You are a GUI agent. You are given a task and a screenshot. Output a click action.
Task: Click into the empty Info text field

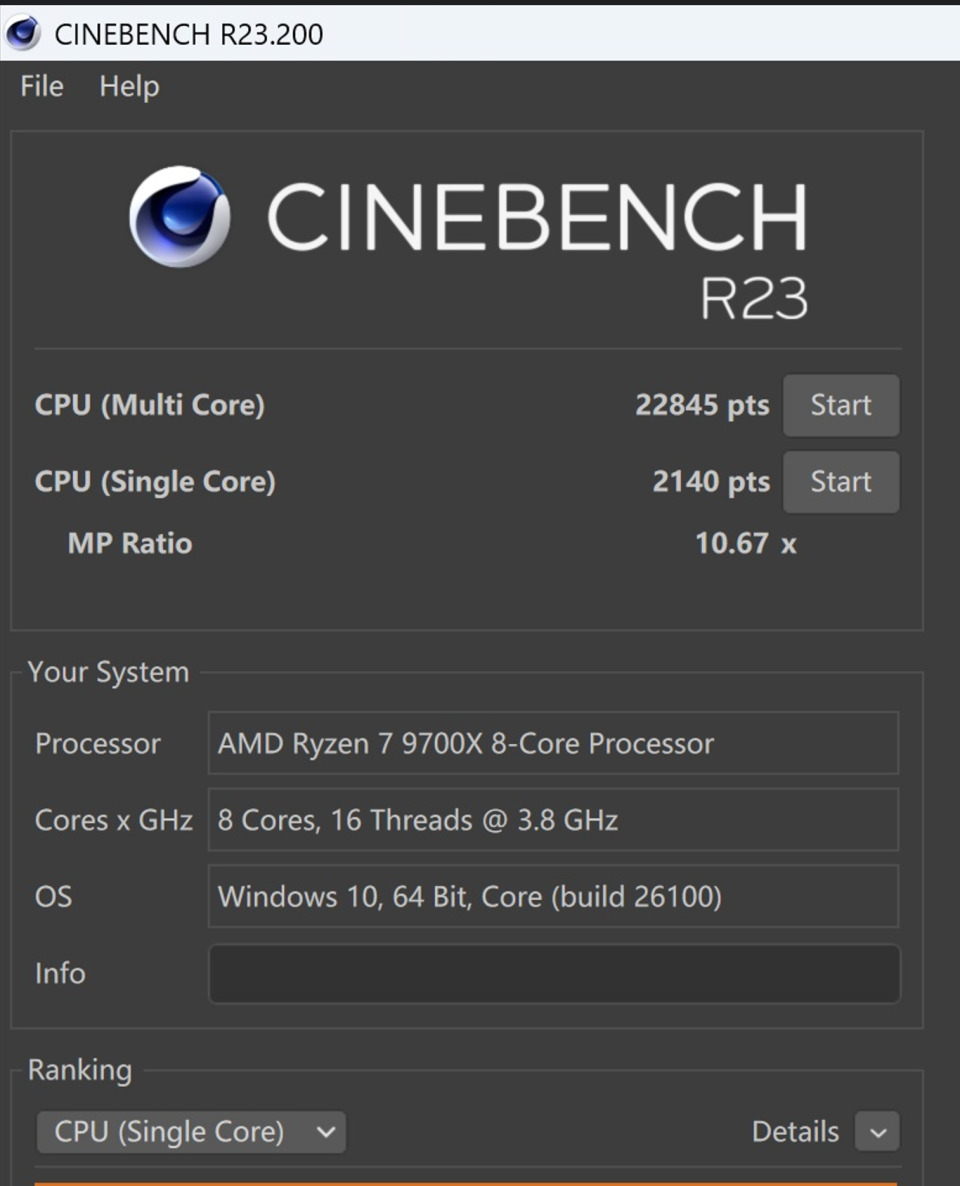554,973
